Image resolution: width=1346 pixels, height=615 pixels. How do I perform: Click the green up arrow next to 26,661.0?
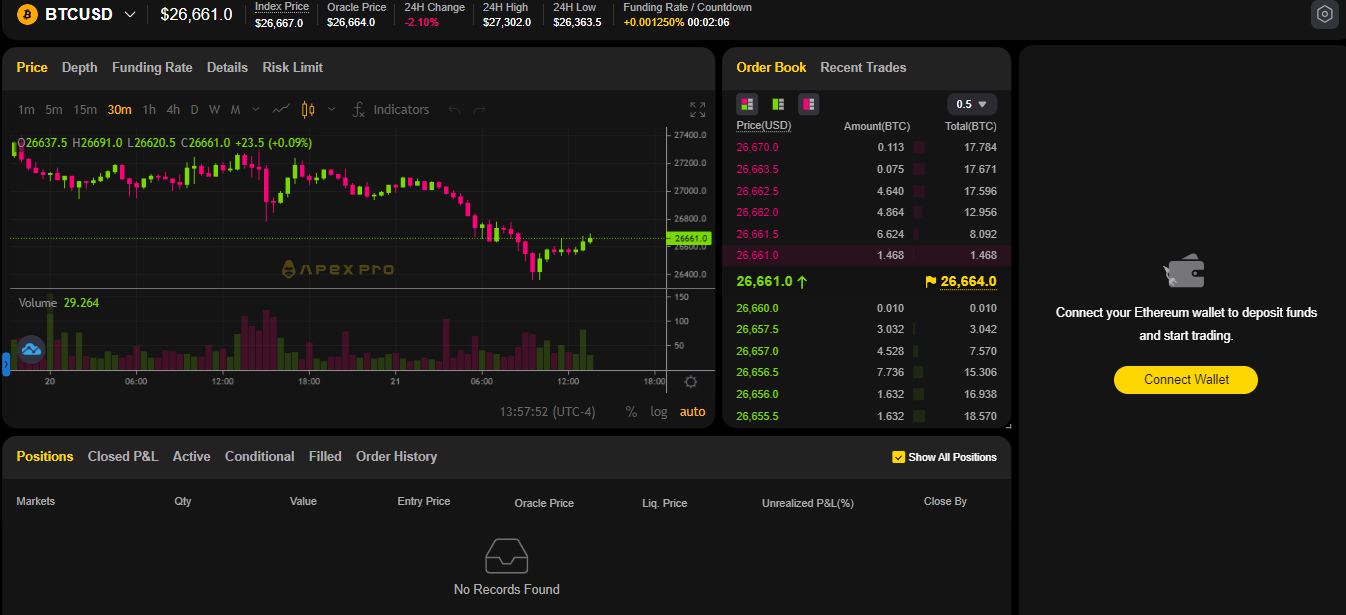tap(802, 282)
